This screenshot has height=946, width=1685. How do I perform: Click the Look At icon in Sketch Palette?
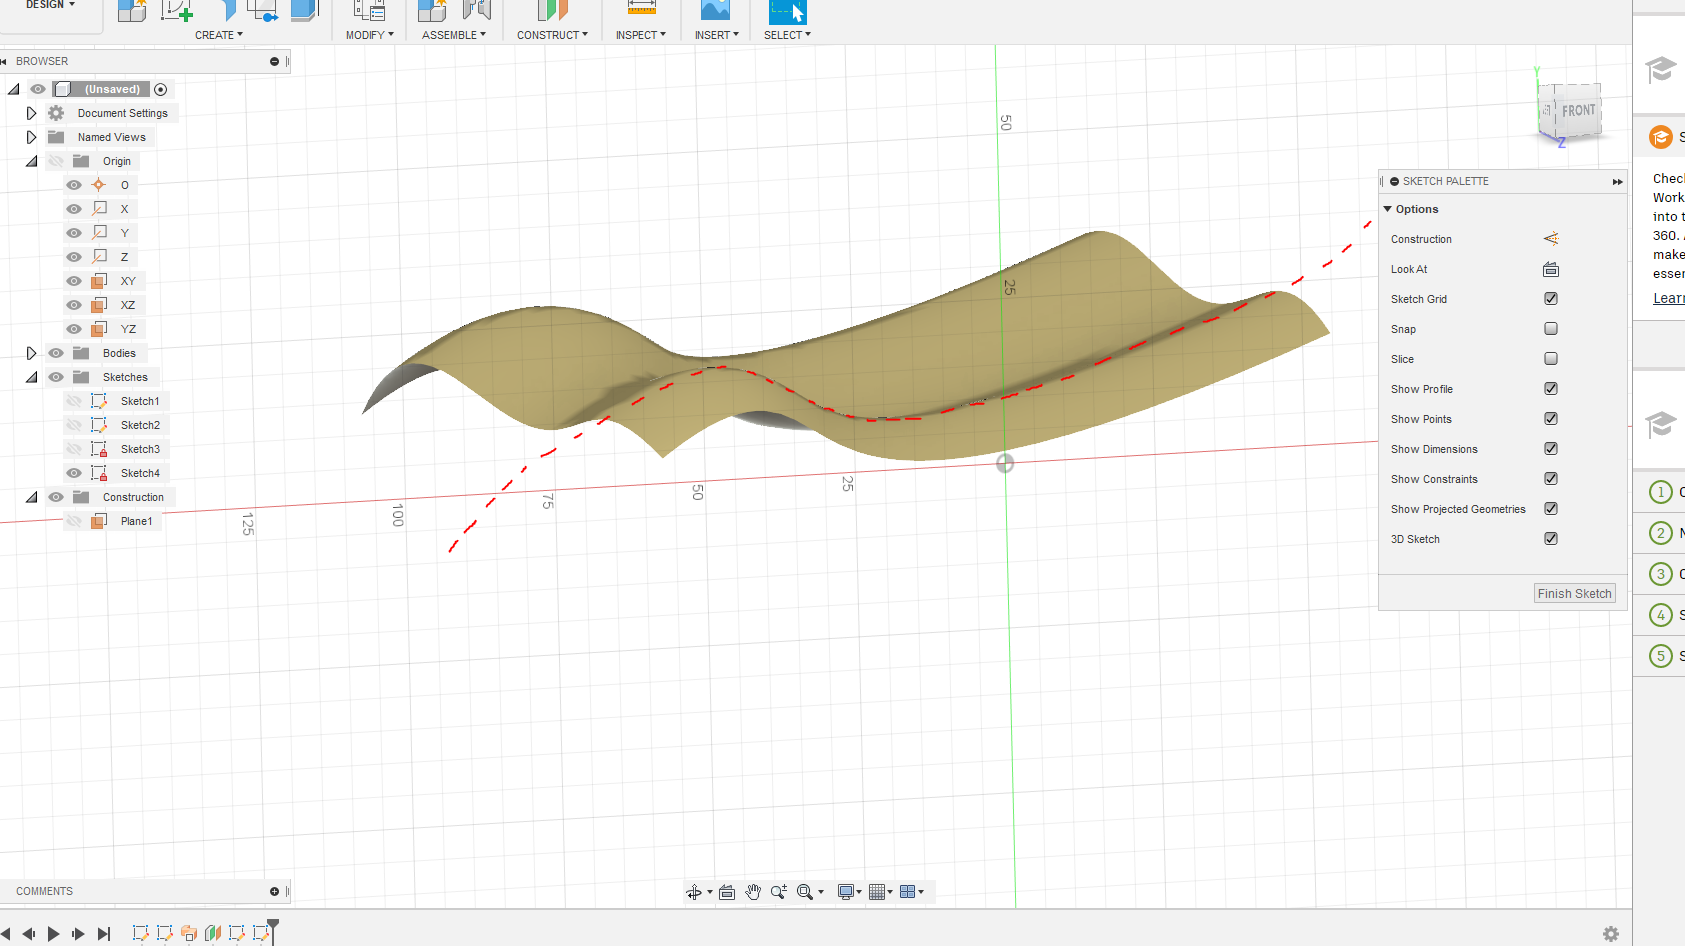1551,269
